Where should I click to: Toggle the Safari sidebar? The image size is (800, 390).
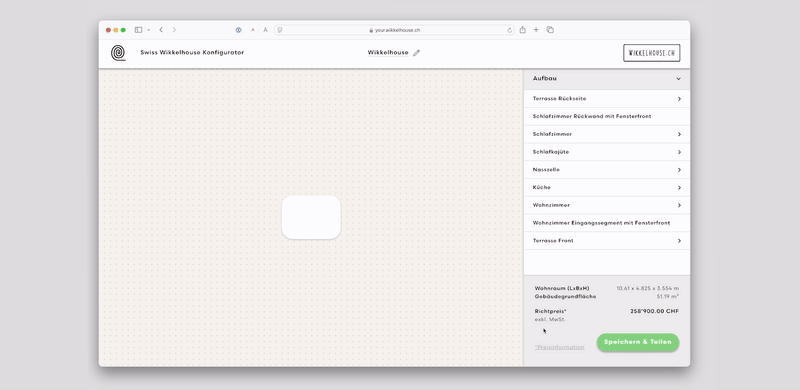click(138, 30)
